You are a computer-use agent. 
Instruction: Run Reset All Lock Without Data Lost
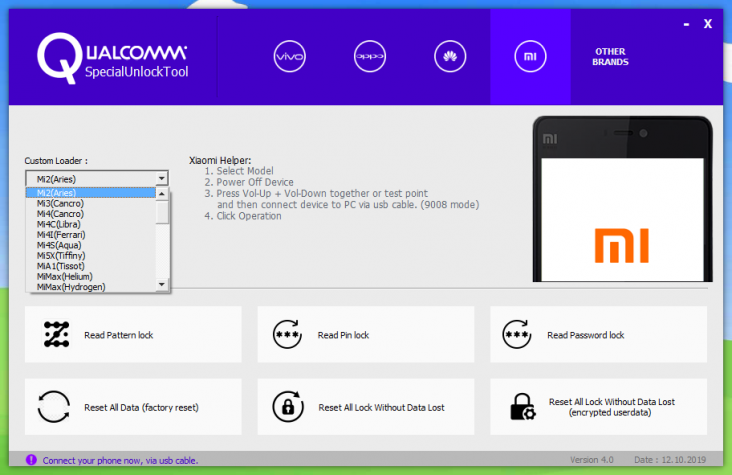pos(366,407)
